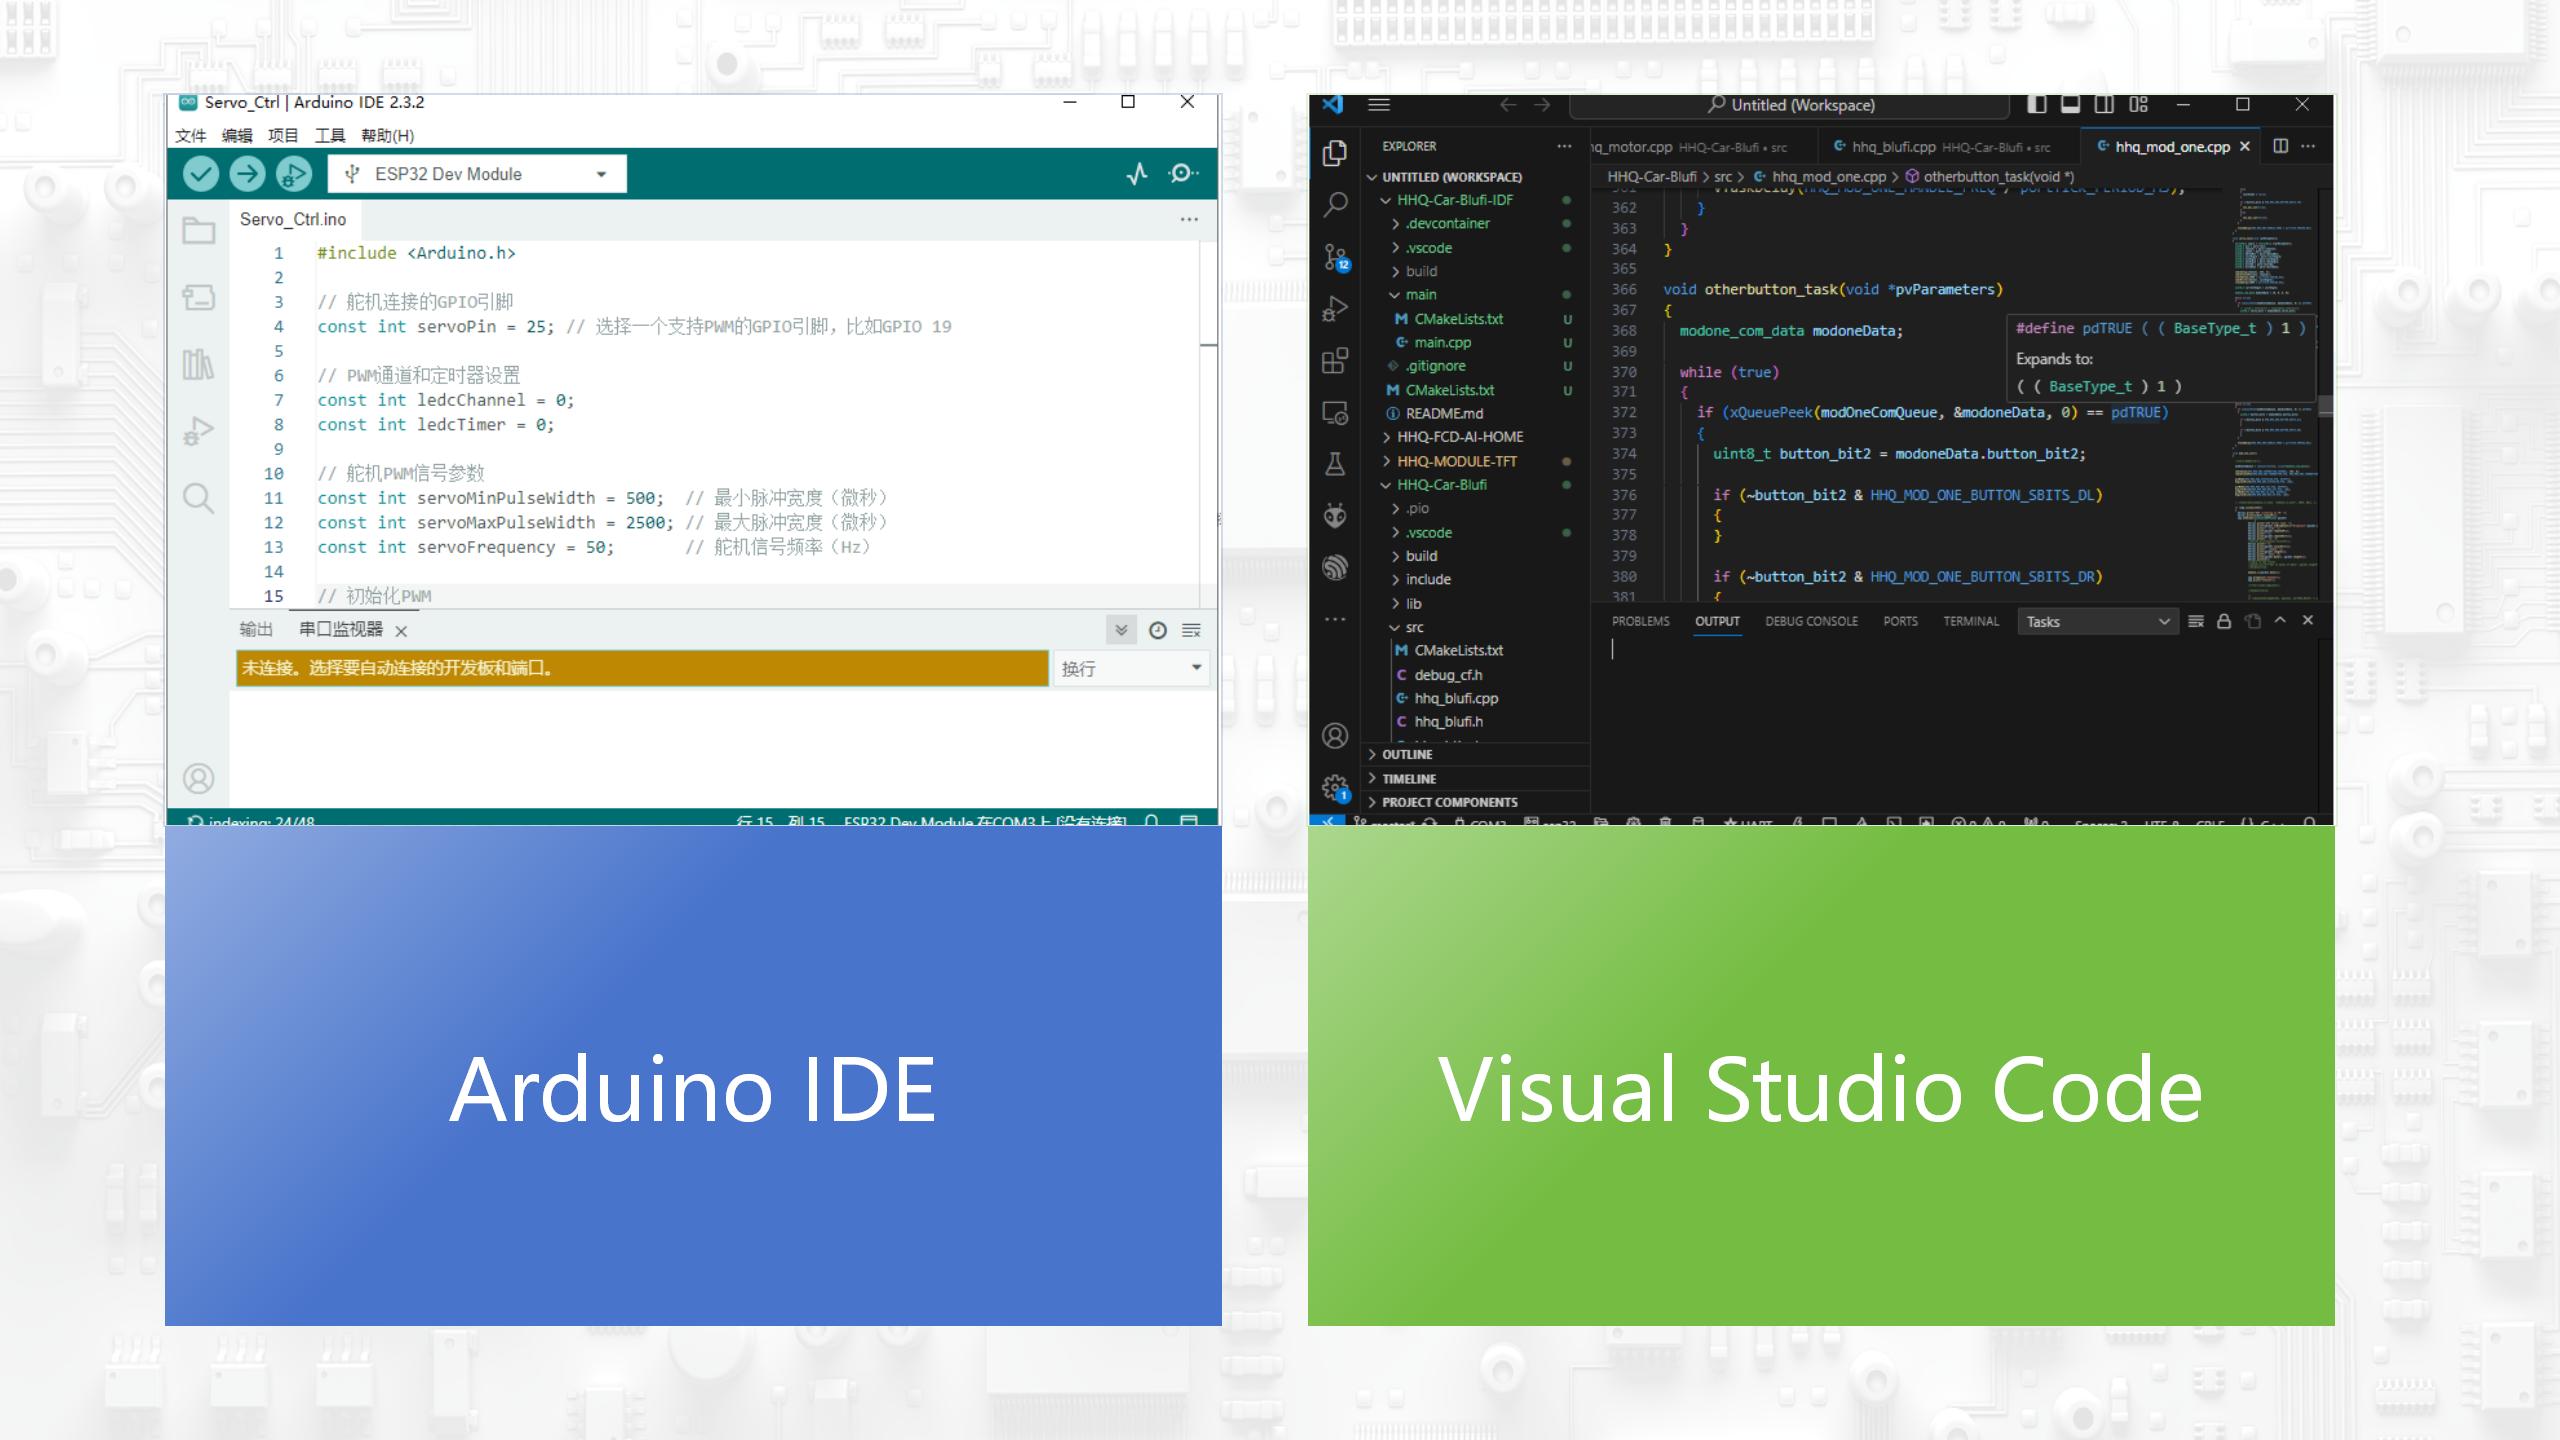Click the Upload arrow button in Arduino IDE
This screenshot has height=1440, width=2560.
tap(247, 174)
